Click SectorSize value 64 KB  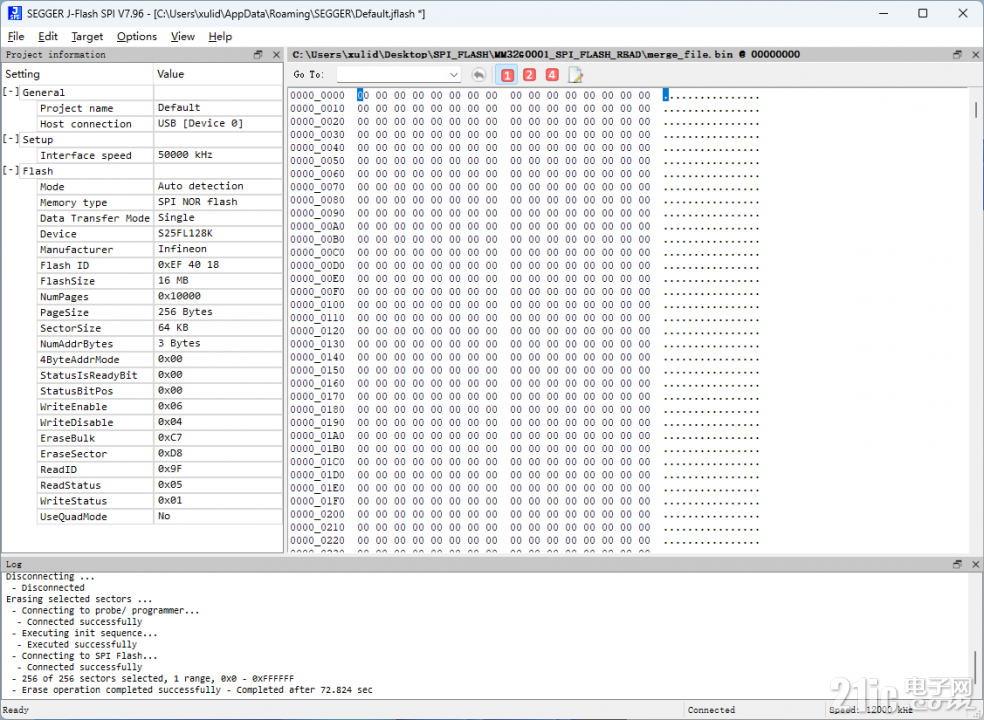pyautogui.click(x=173, y=327)
